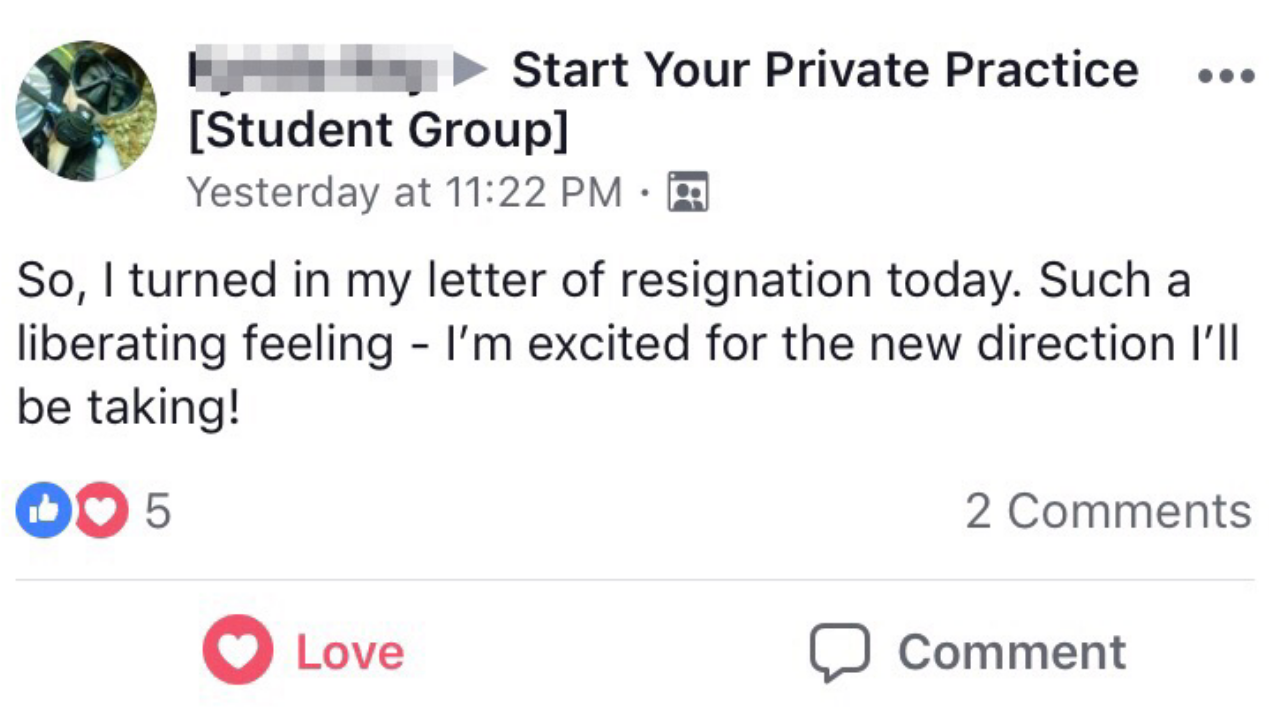The height and width of the screenshot is (713, 1269).
Task: Click the group members privacy icon
Action: (687, 192)
